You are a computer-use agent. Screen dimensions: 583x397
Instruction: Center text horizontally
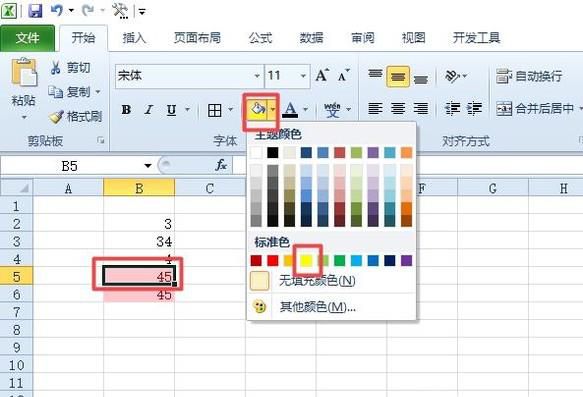pos(398,109)
